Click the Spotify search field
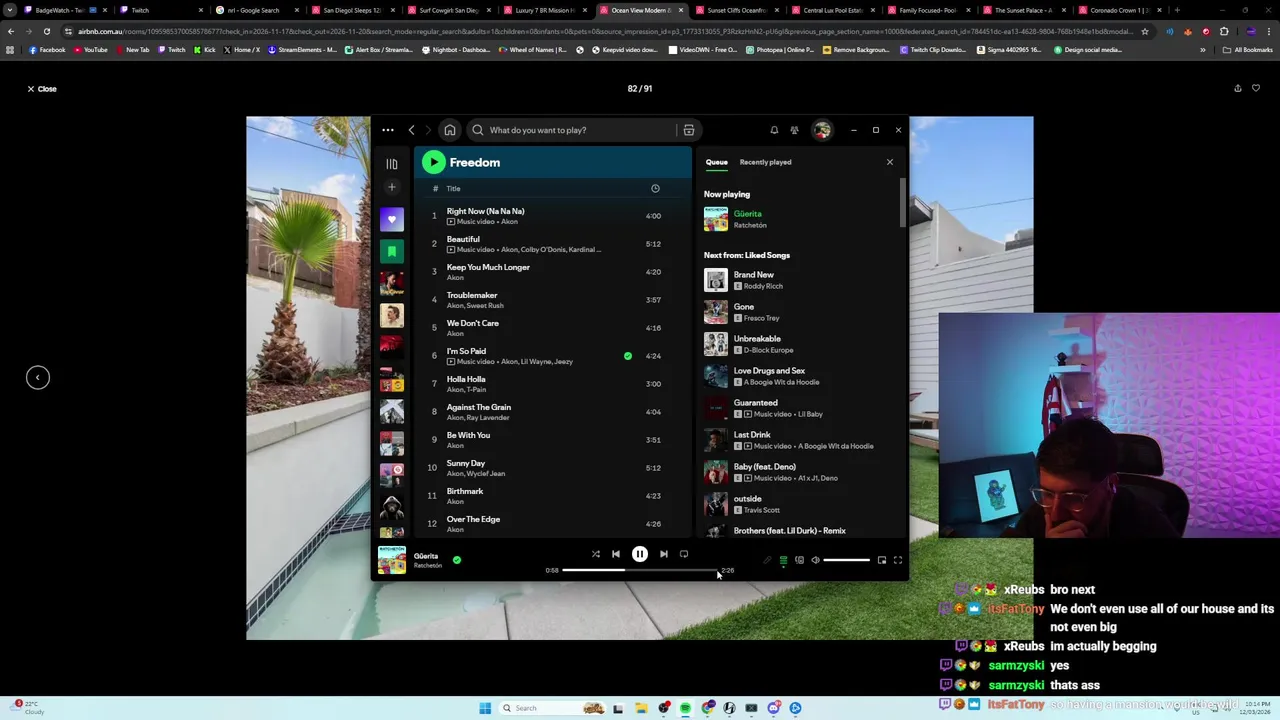Image resolution: width=1280 pixels, height=720 pixels. tap(575, 130)
